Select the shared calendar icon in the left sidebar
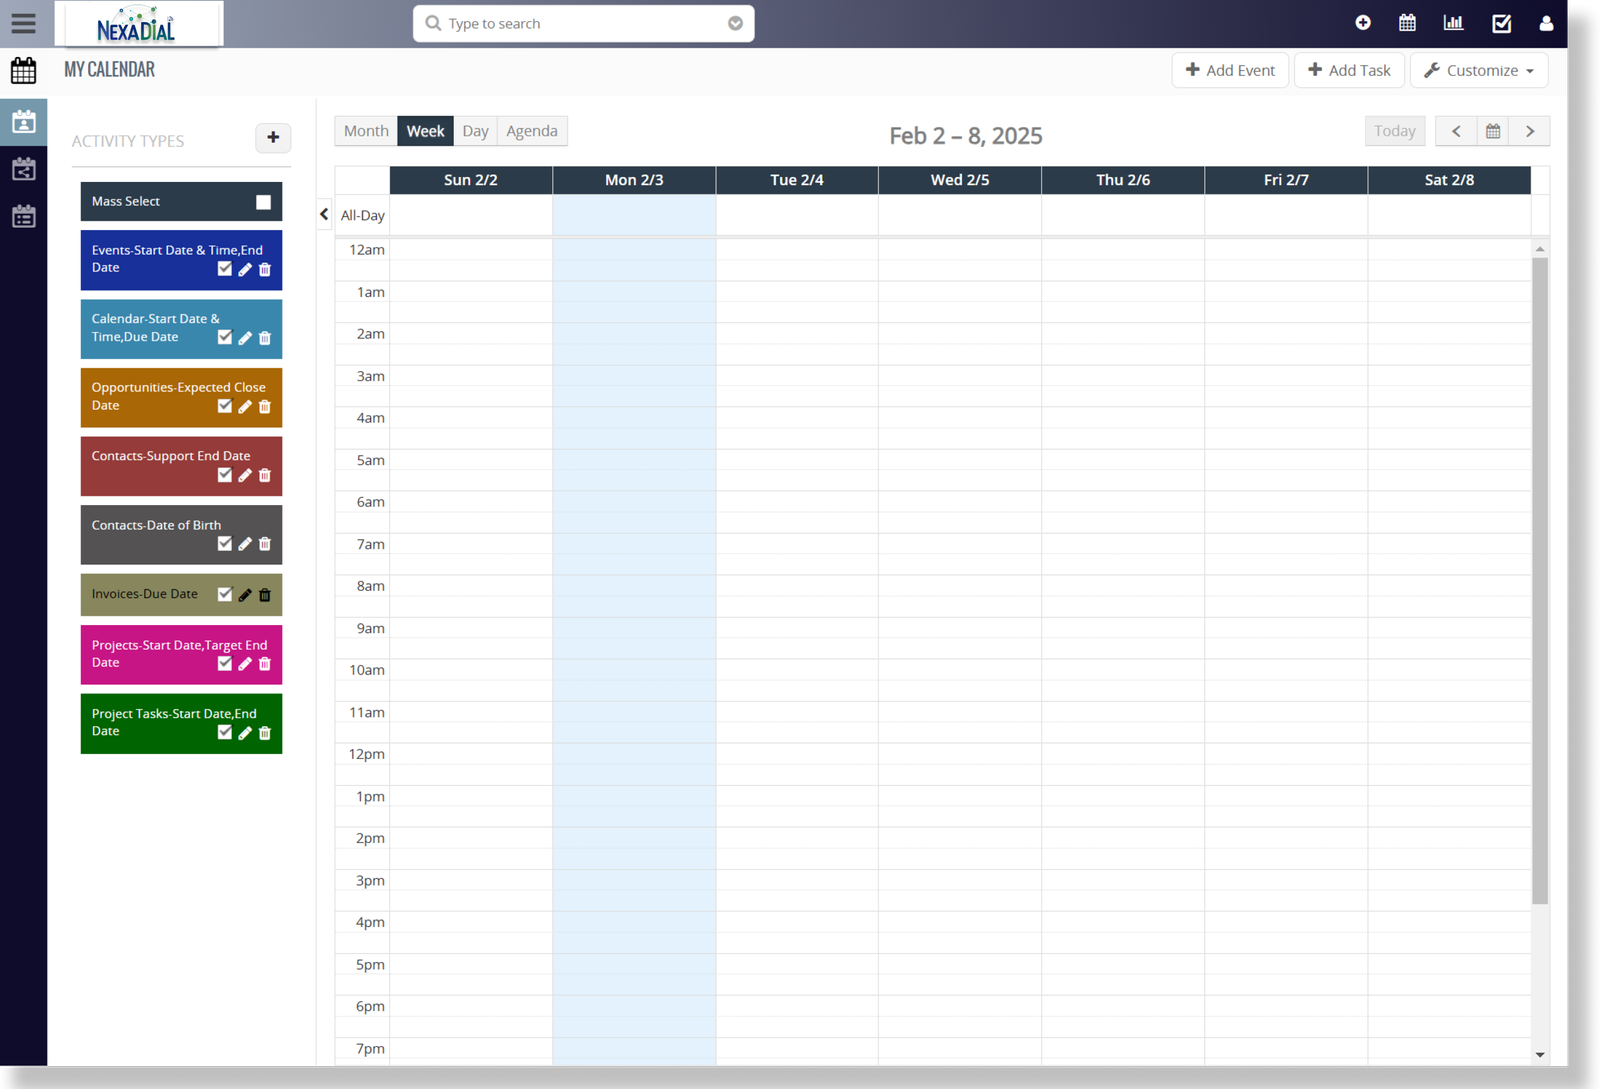This screenshot has height=1089, width=1600. coord(24,169)
